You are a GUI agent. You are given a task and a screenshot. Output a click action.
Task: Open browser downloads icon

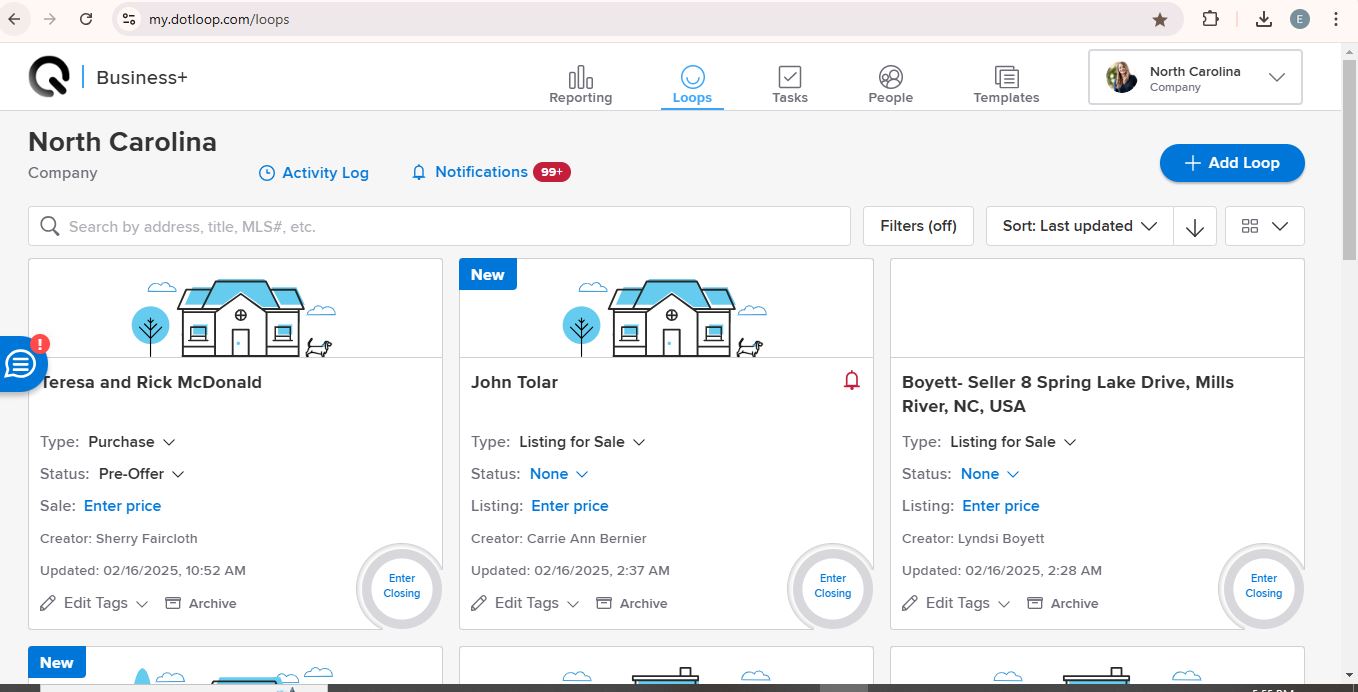(1264, 19)
